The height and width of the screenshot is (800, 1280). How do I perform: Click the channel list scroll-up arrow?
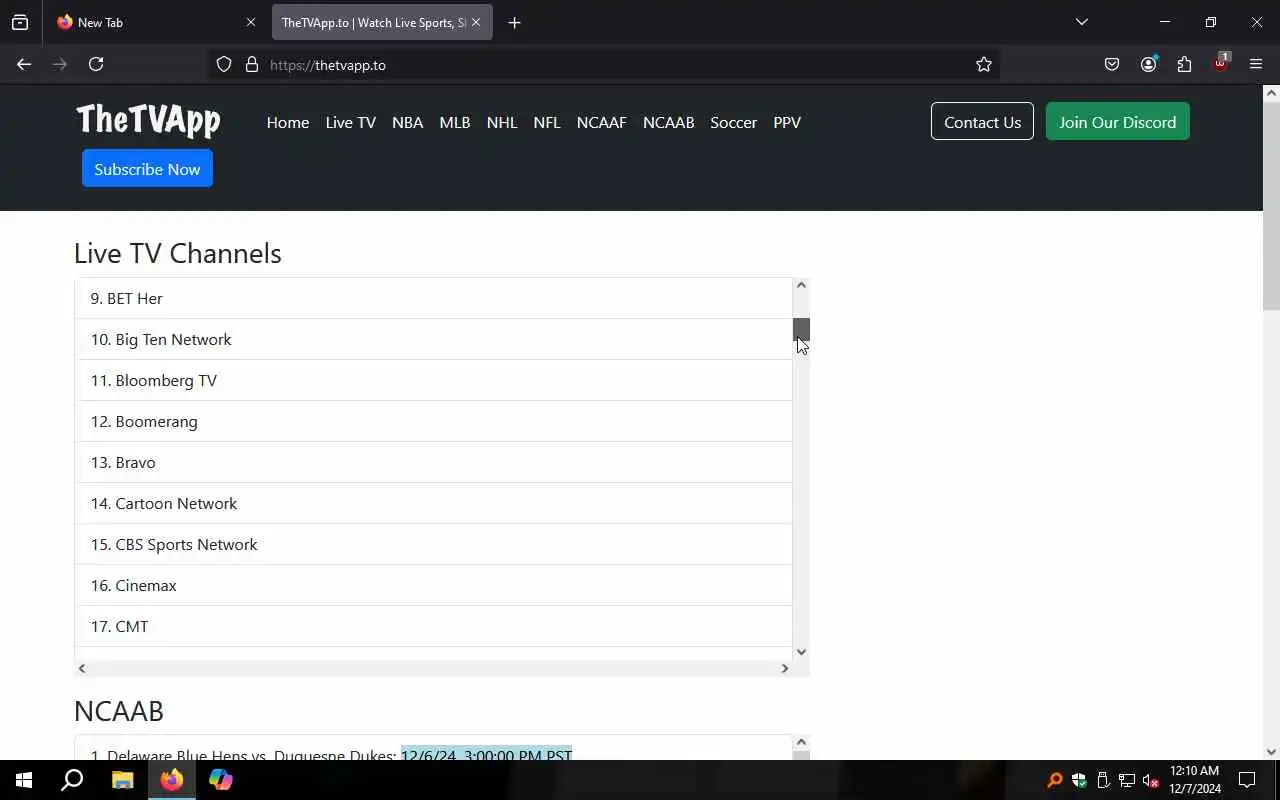pos(801,285)
